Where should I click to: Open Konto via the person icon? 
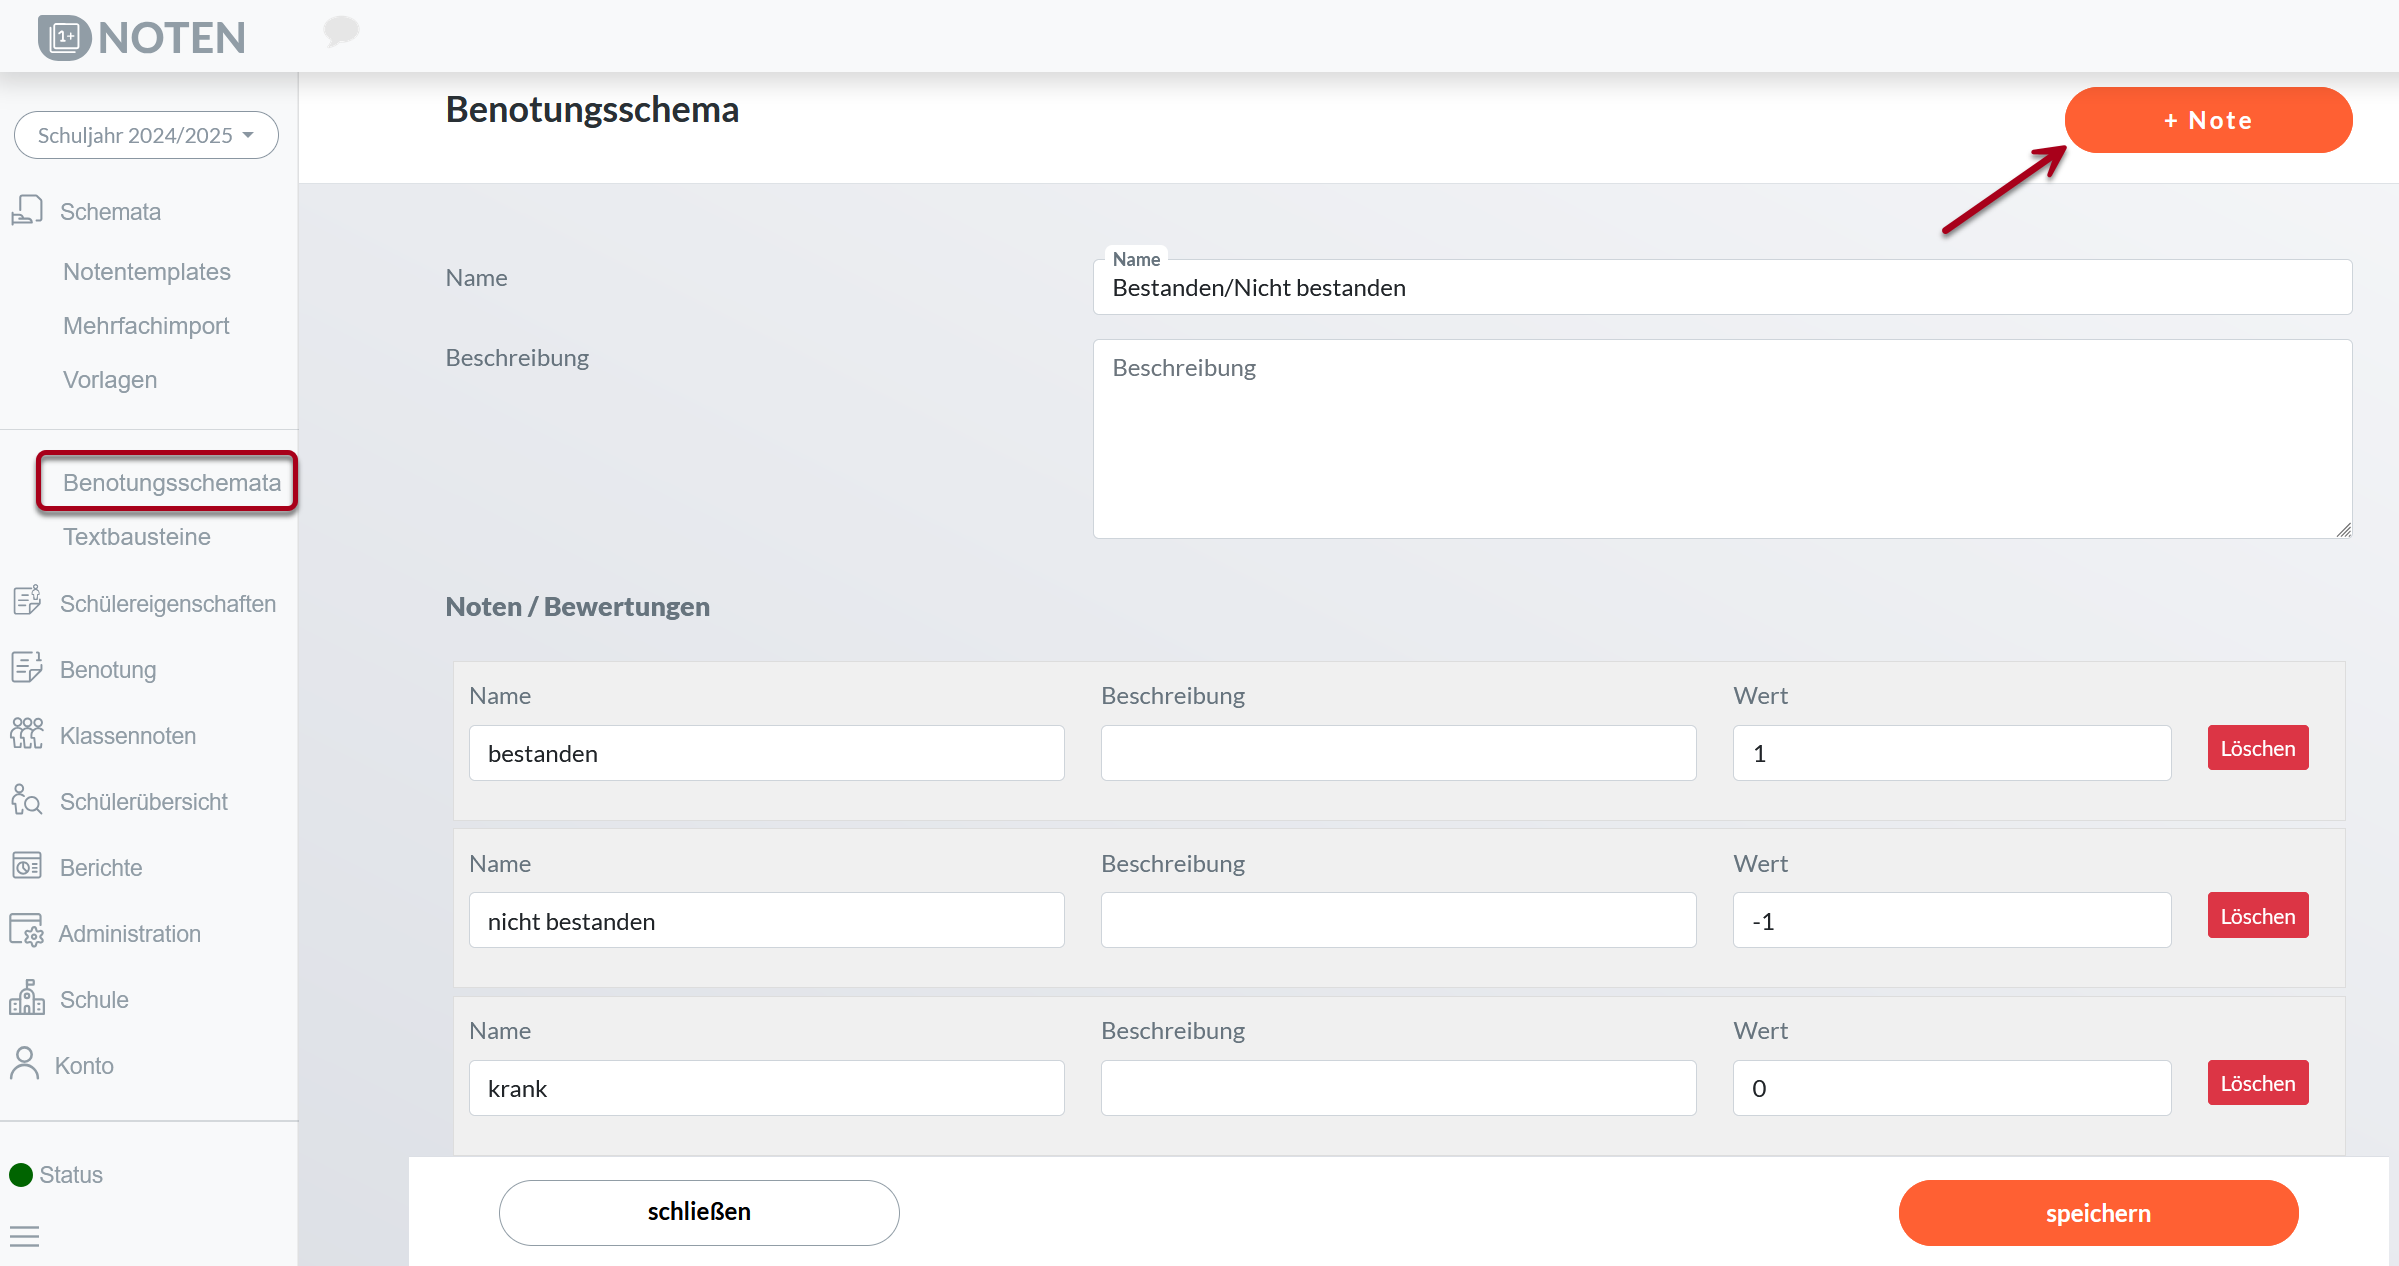tap(25, 1064)
